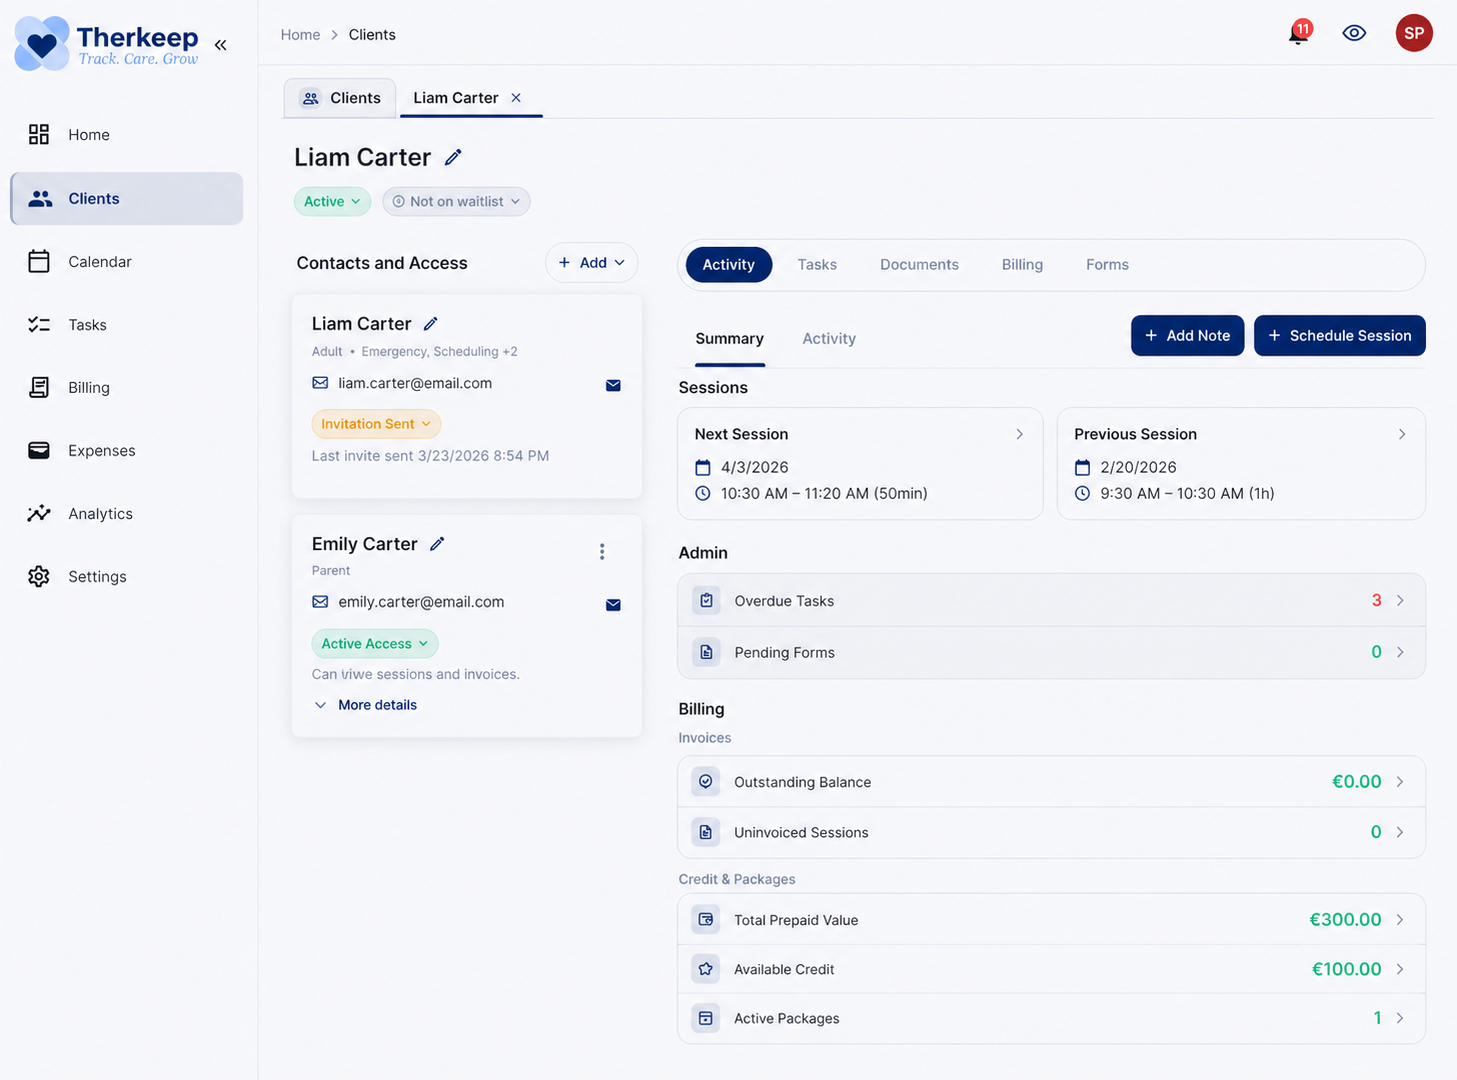Open Settings from the sidebar

pos(97,576)
